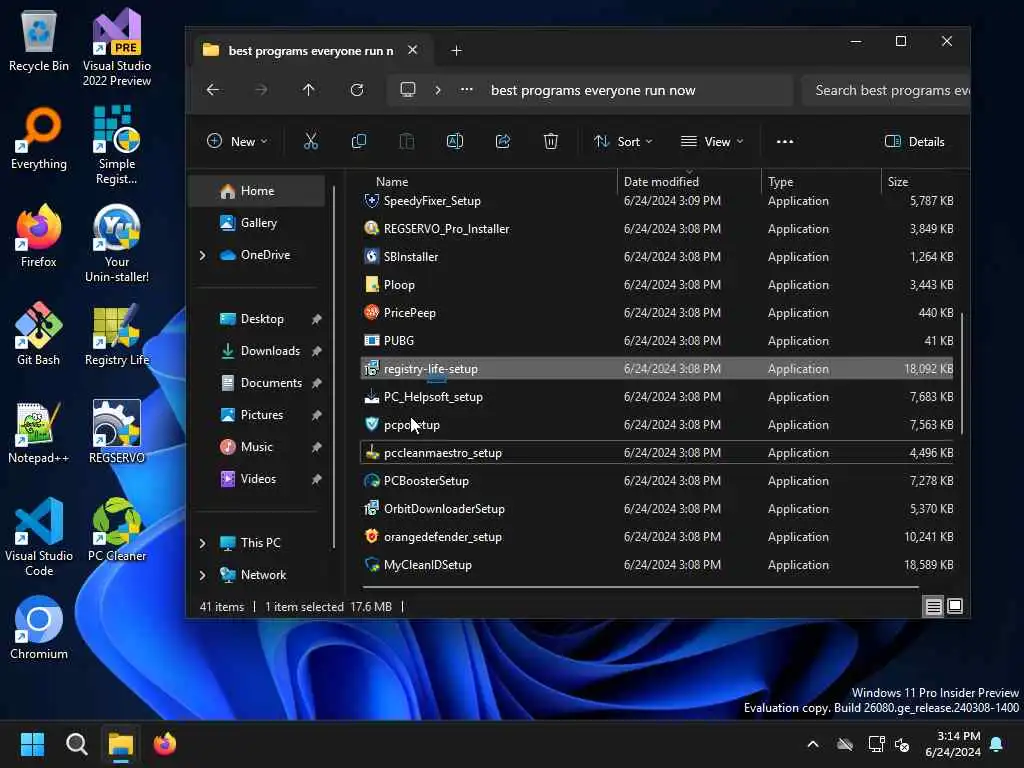Expand This PC tree node

(202, 543)
